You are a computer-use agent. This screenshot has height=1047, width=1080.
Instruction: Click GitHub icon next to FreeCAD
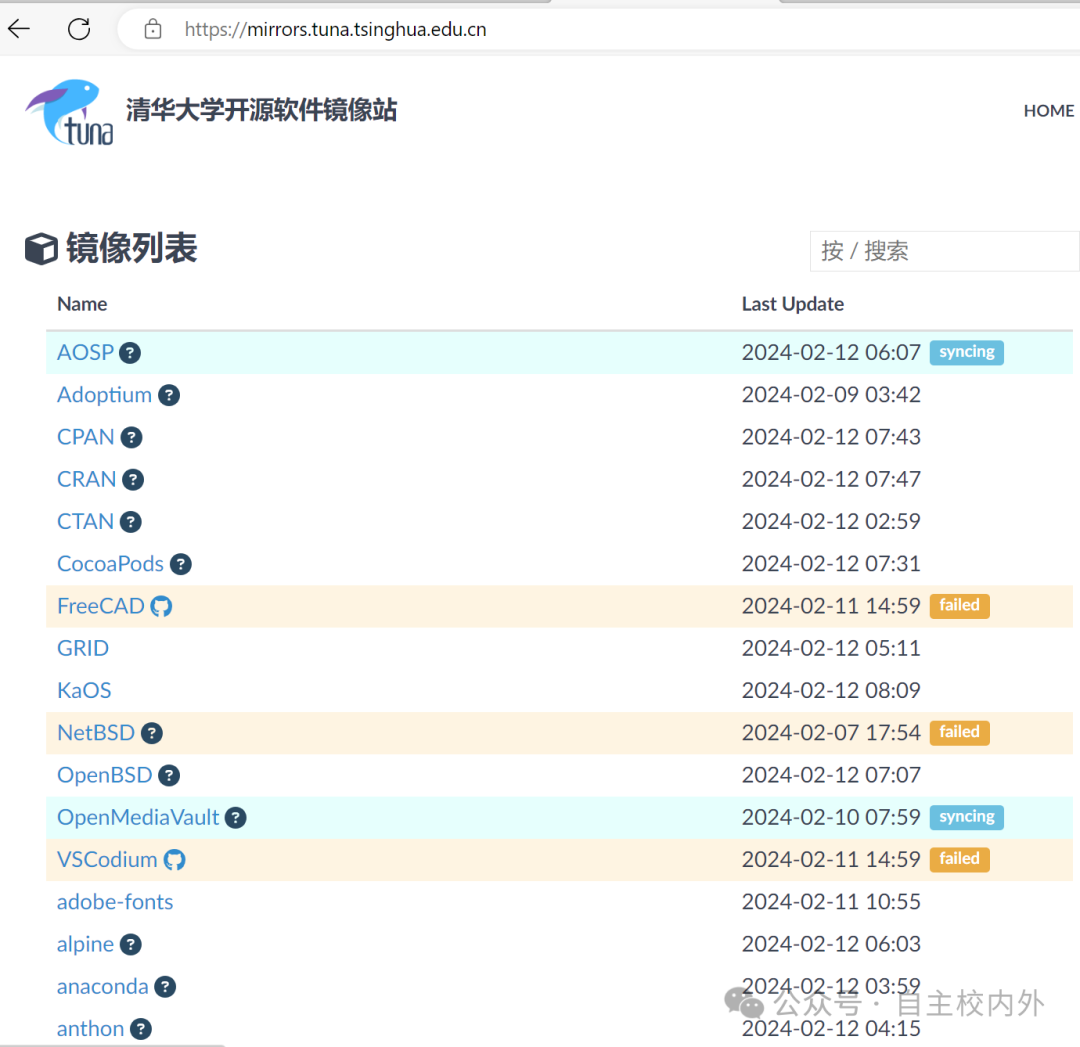click(161, 606)
